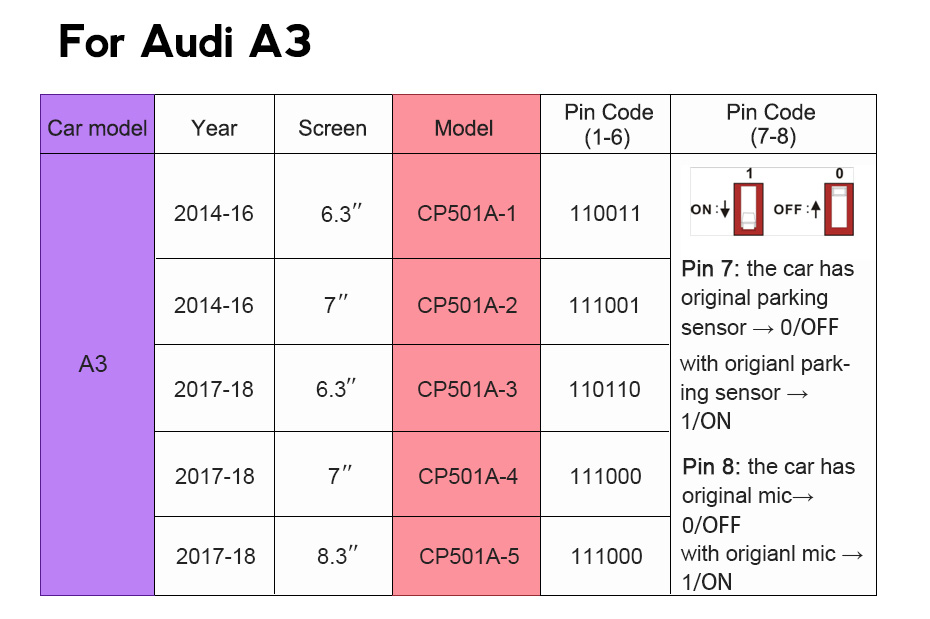Click the OFF DIP switch icon
Screen dimensions: 930x619
(x=839, y=209)
